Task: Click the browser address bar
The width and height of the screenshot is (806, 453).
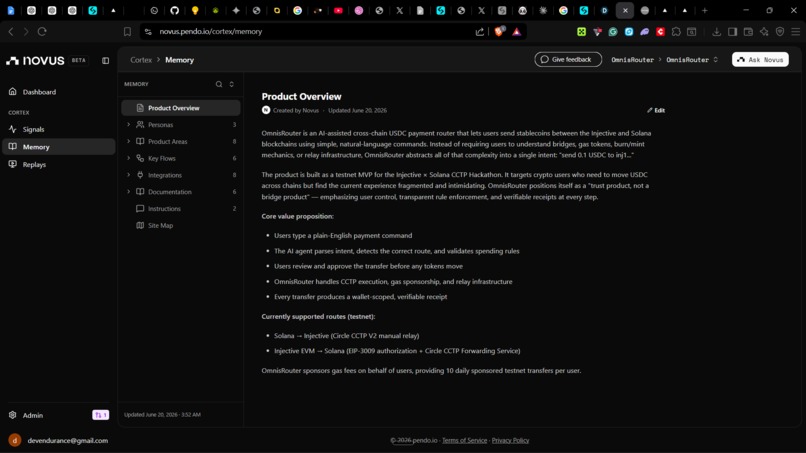Action: coord(308,32)
